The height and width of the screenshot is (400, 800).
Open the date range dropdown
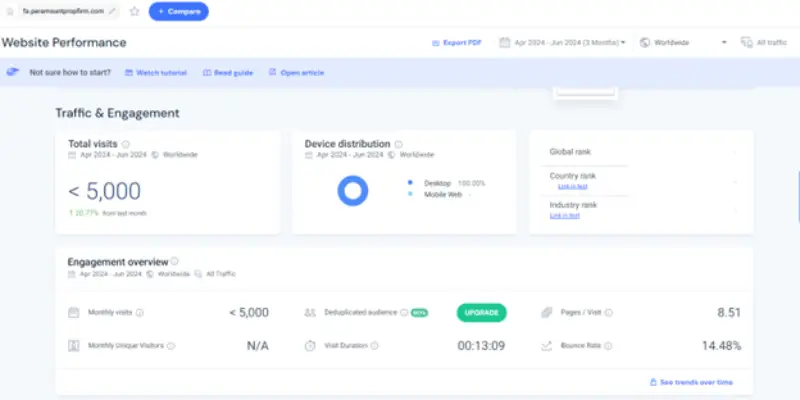pos(562,43)
